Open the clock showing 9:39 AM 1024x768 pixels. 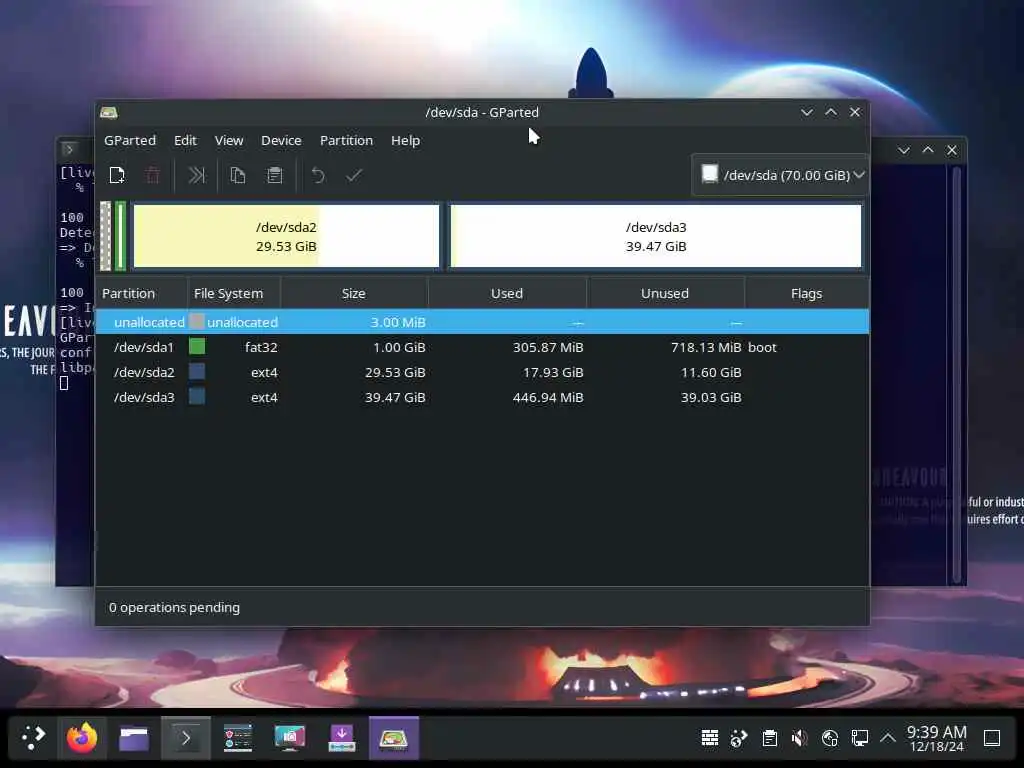[936, 738]
